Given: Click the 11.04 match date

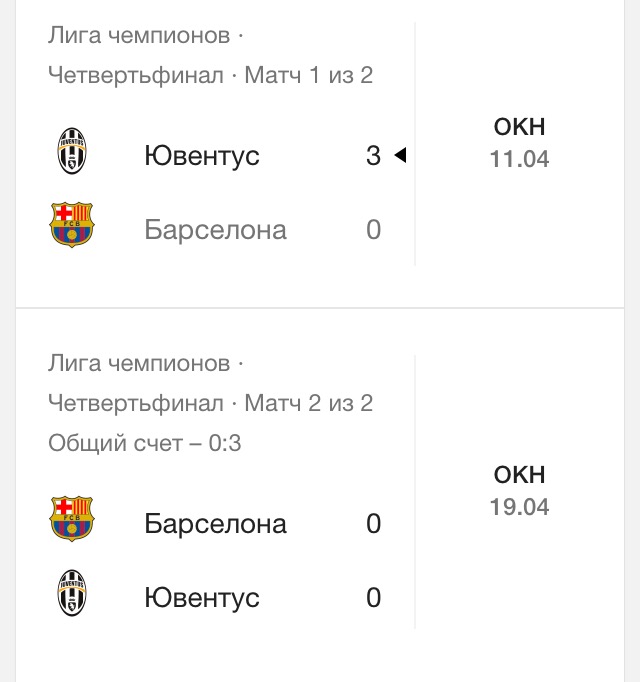Looking at the screenshot, I should point(519,159).
